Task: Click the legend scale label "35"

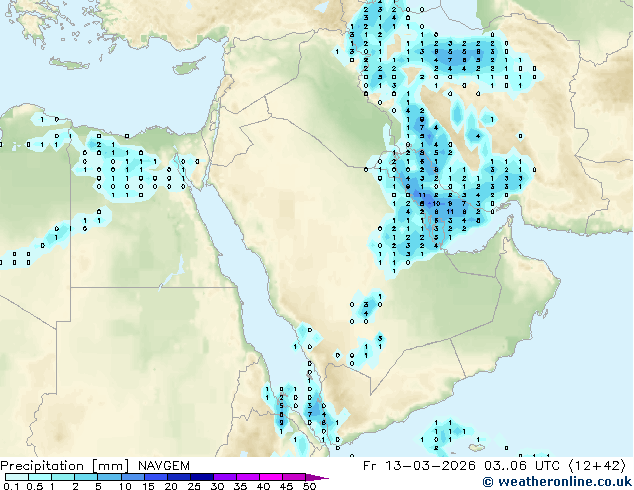Action: tap(240, 486)
